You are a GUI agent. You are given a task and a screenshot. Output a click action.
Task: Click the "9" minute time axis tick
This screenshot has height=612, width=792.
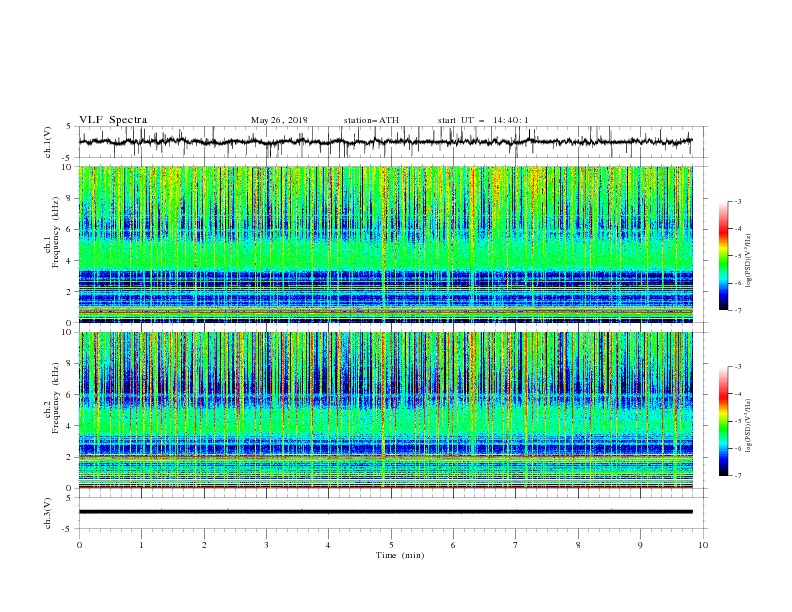(640, 545)
